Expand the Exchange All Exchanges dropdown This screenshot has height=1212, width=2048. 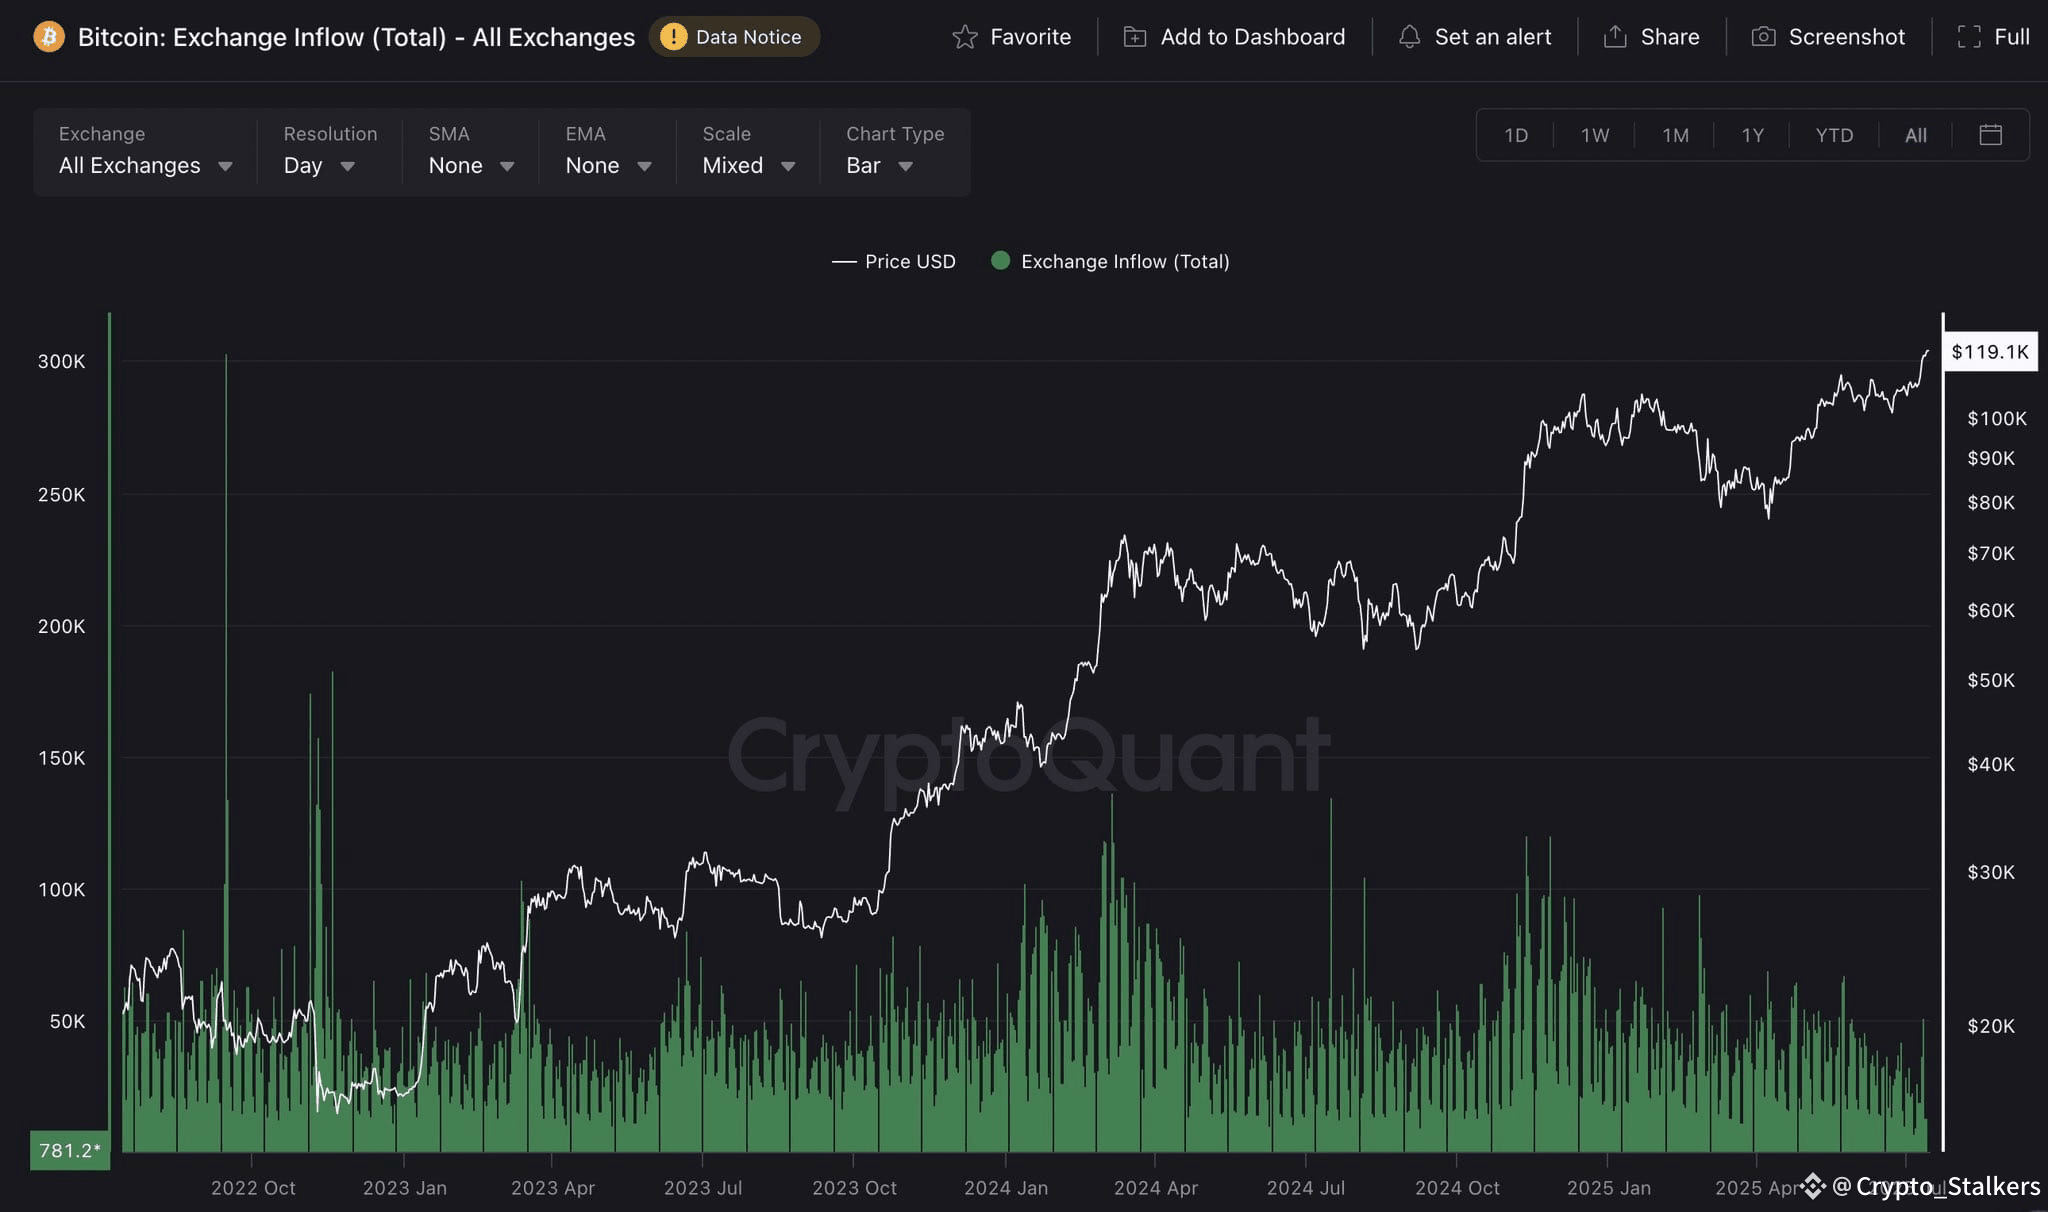point(145,152)
